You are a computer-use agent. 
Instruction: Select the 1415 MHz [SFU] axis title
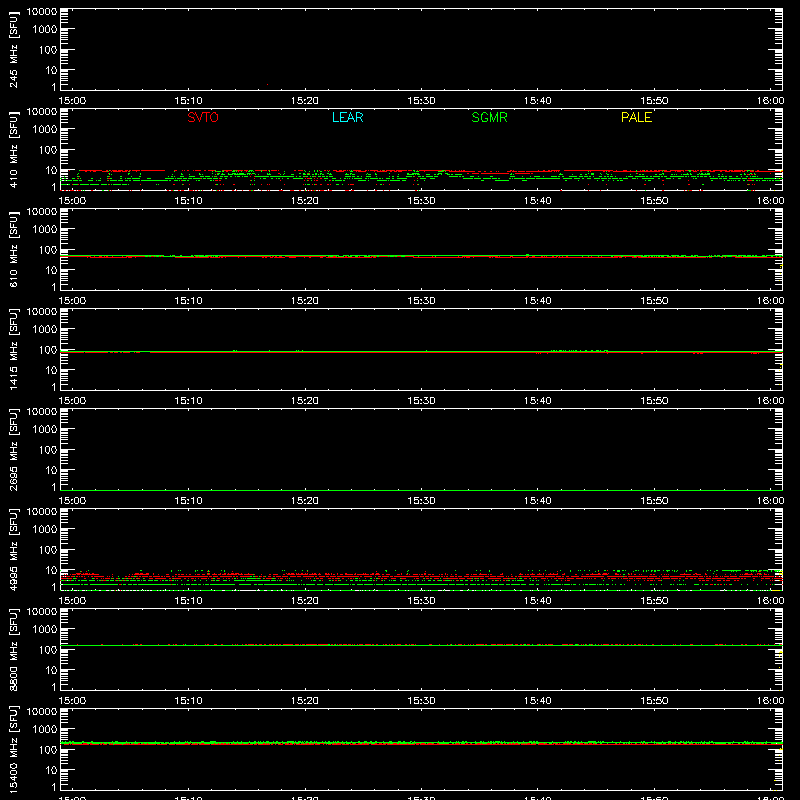click(14, 349)
